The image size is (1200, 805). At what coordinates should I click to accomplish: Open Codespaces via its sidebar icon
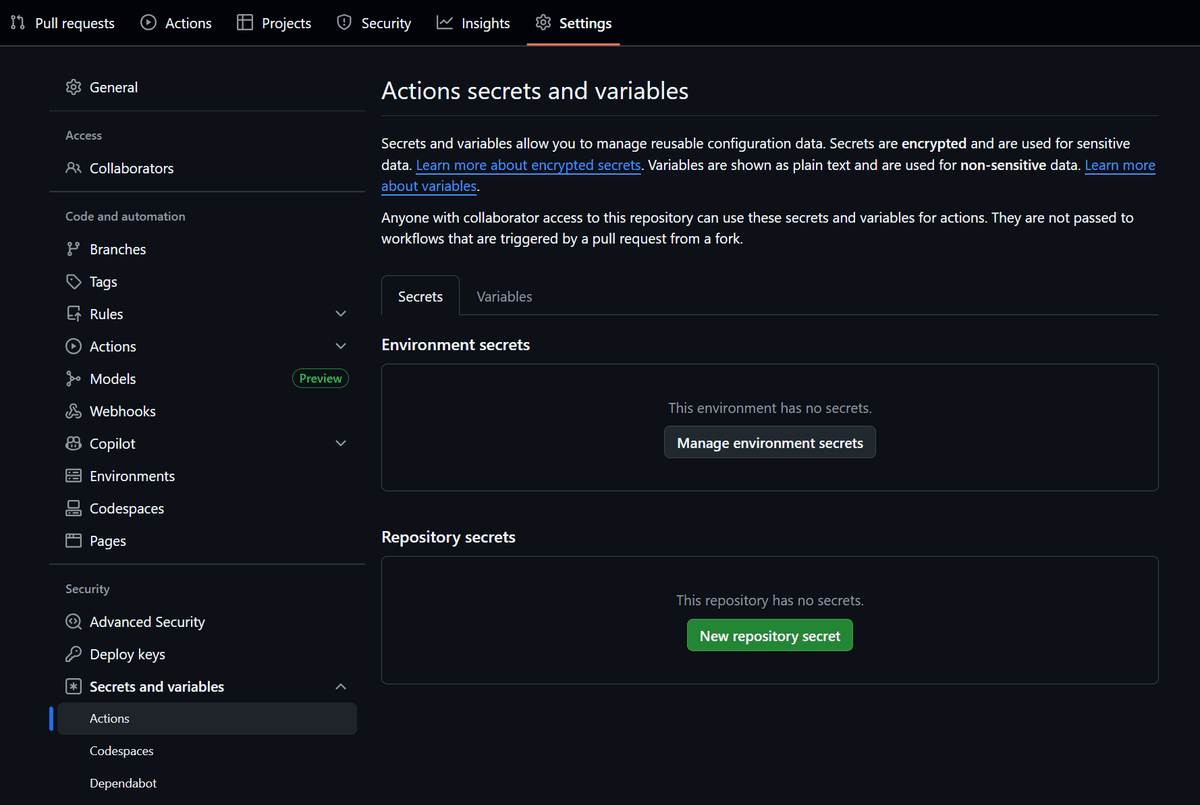pos(73,508)
